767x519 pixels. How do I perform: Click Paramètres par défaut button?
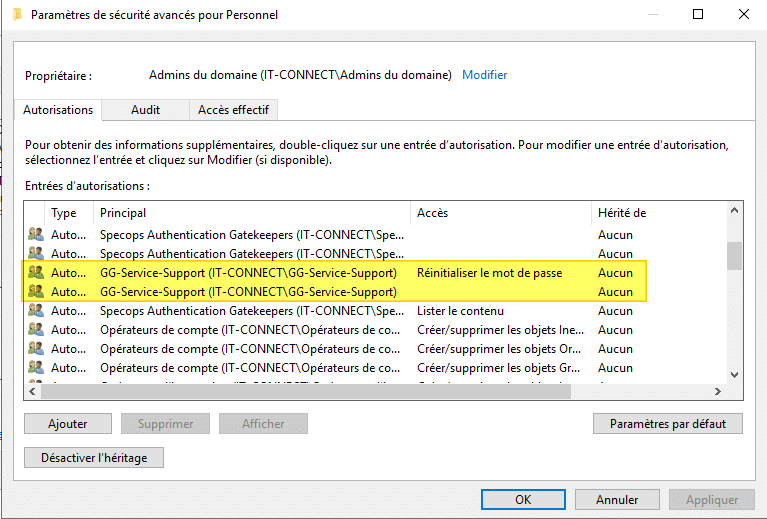pyautogui.click(x=667, y=424)
